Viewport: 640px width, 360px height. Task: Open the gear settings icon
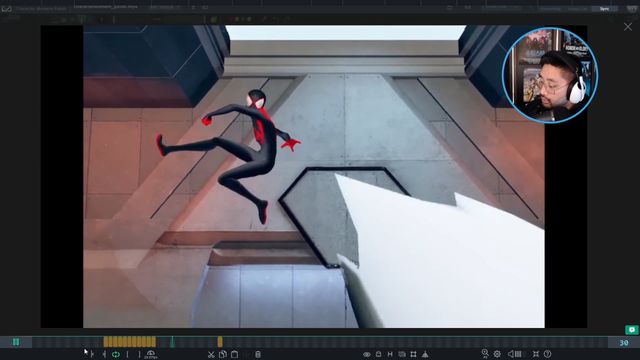[497, 354]
